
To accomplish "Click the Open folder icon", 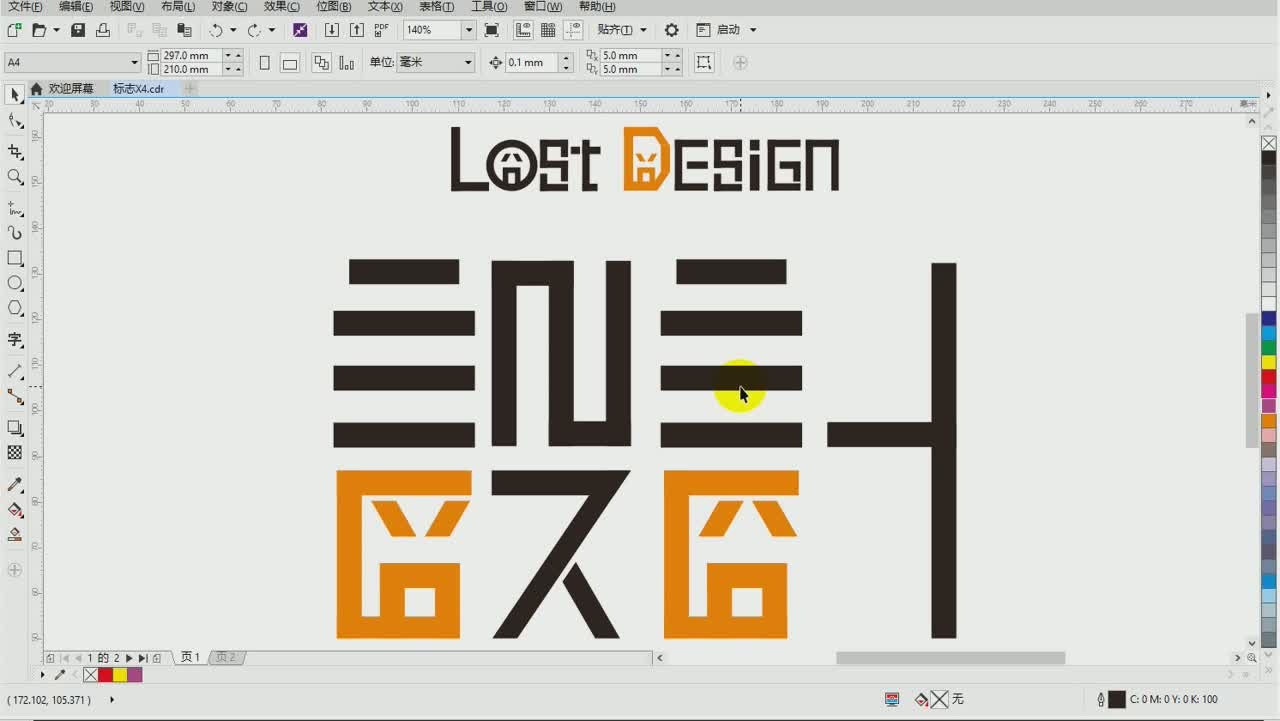I will (x=39, y=30).
